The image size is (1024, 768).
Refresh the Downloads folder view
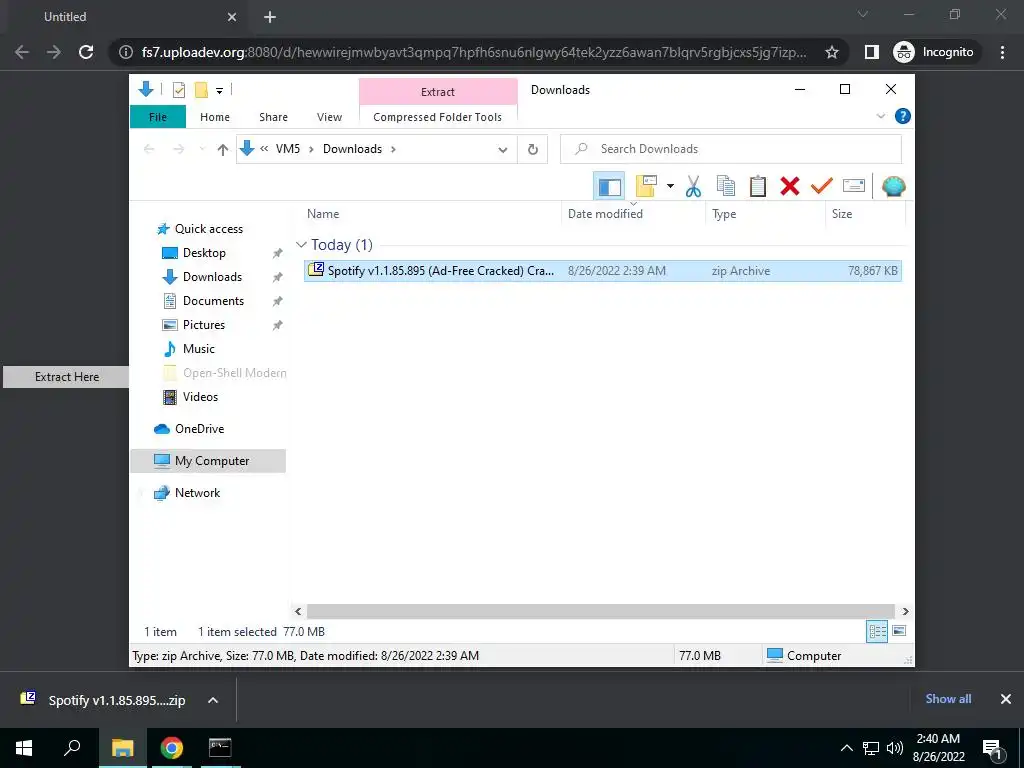click(533, 150)
